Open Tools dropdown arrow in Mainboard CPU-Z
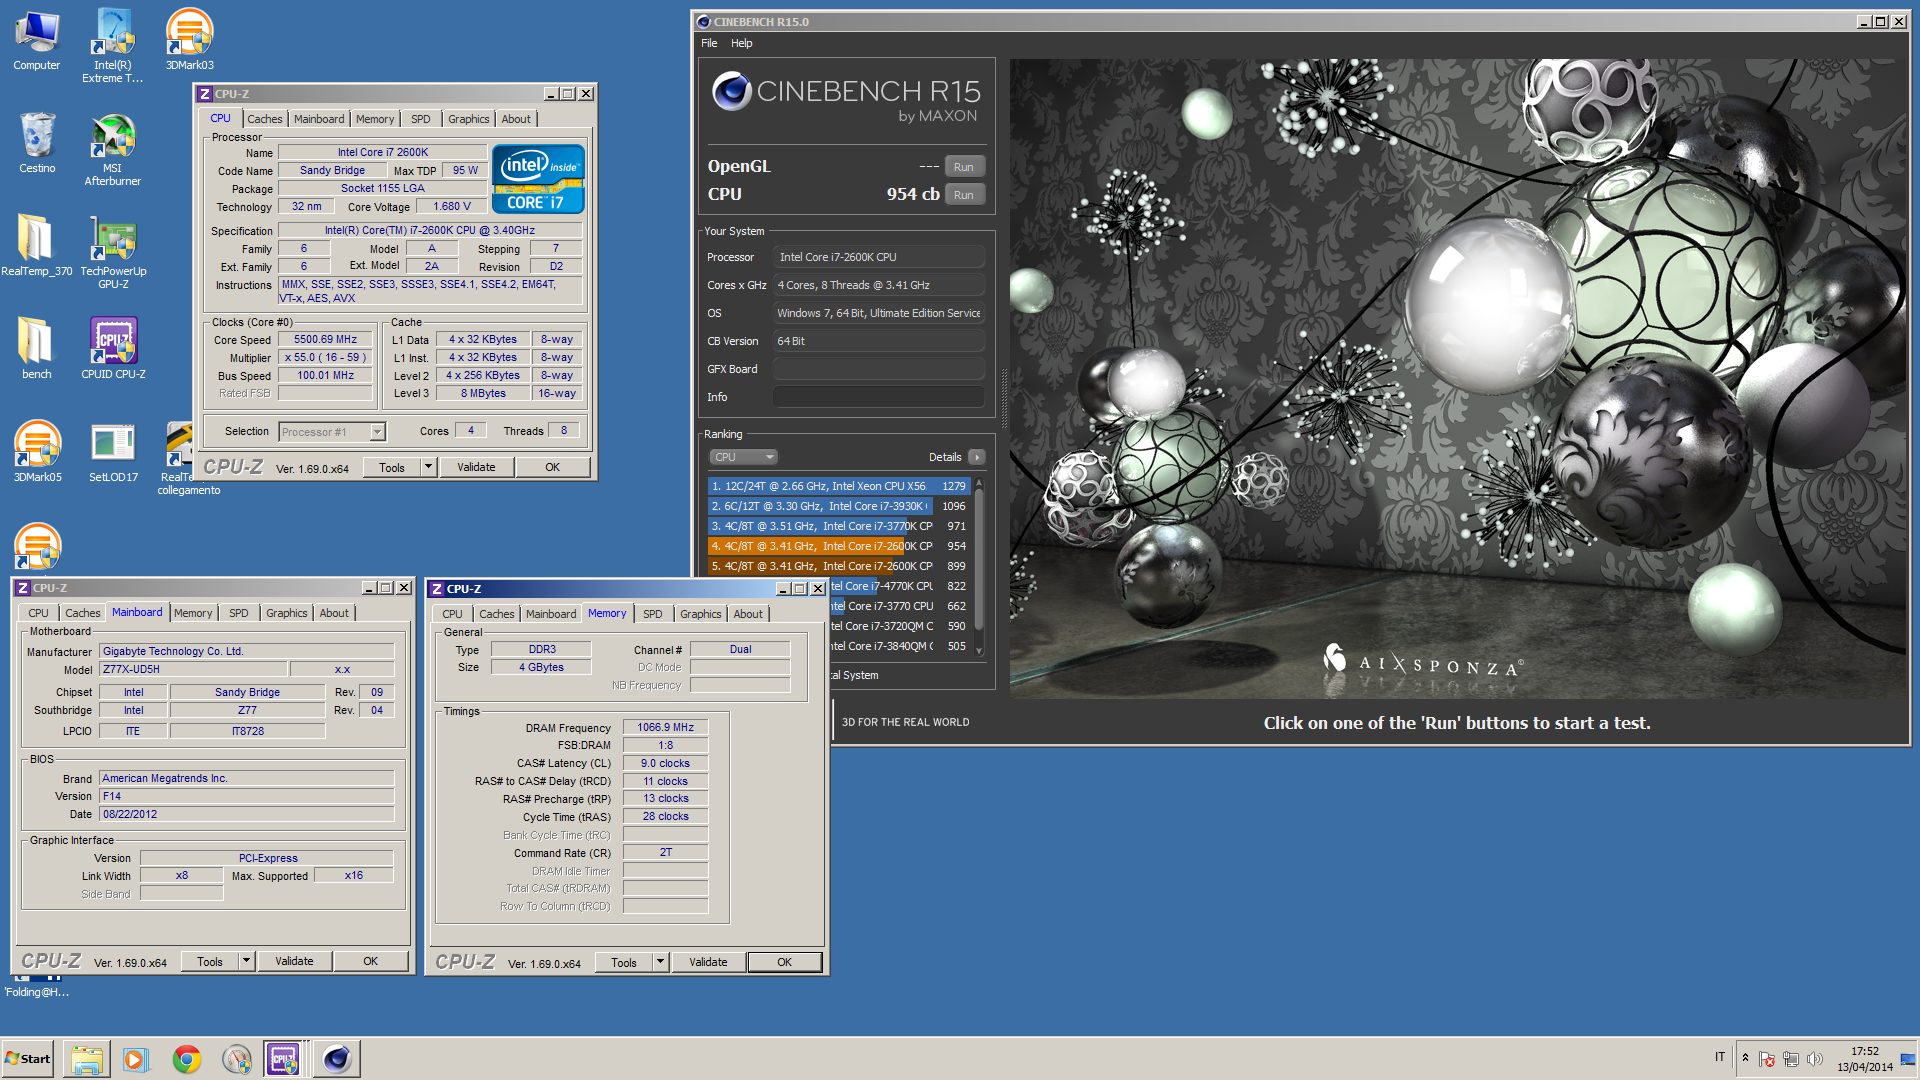The width and height of the screenshot is (1920, 1080). 246,961
